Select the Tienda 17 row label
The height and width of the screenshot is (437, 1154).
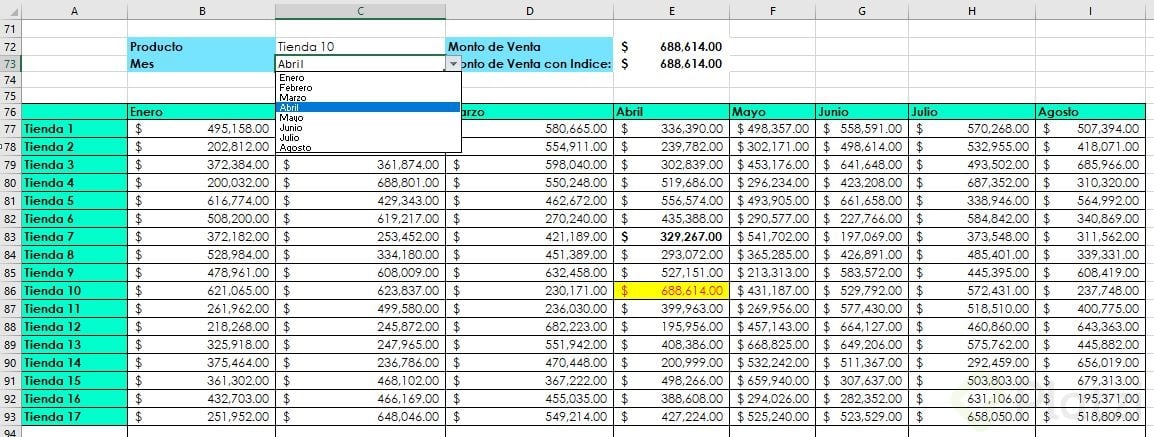click(x=74, y=416)
